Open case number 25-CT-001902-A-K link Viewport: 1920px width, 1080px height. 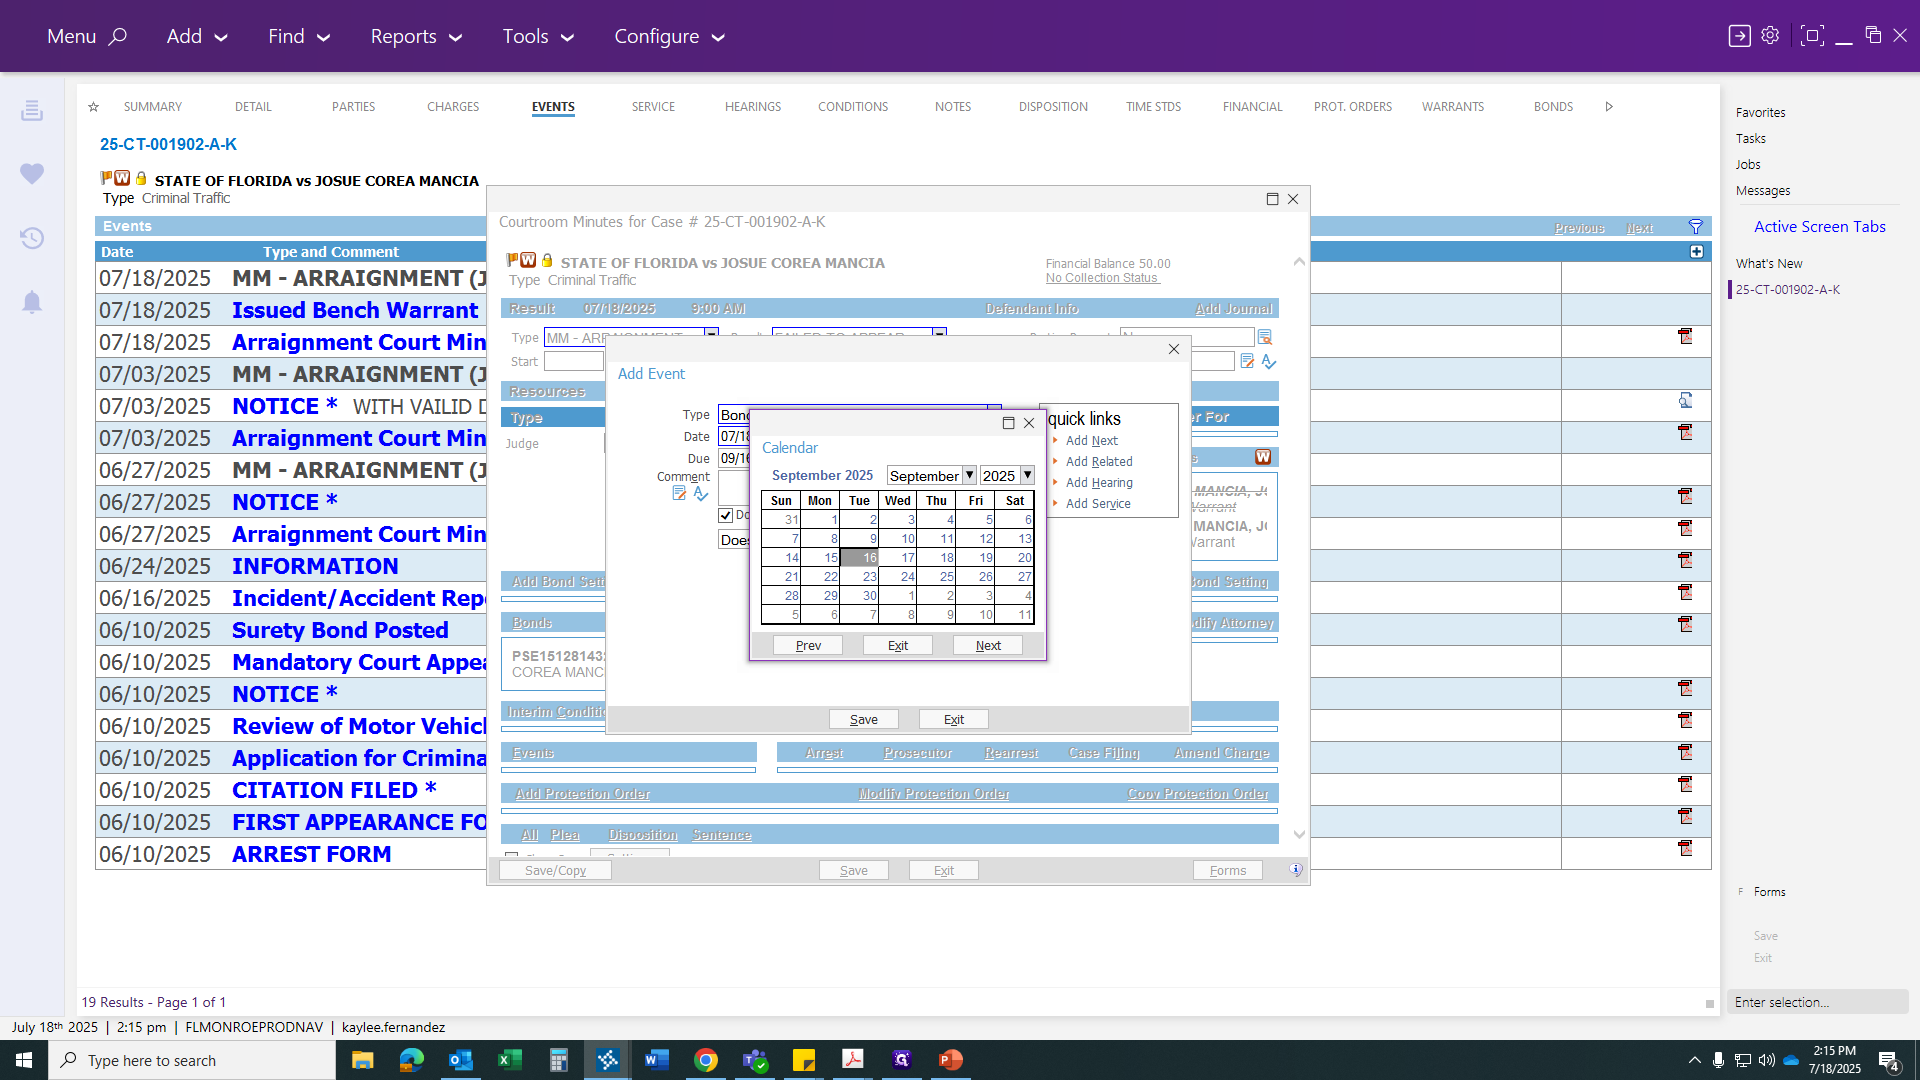pos(168,144)
